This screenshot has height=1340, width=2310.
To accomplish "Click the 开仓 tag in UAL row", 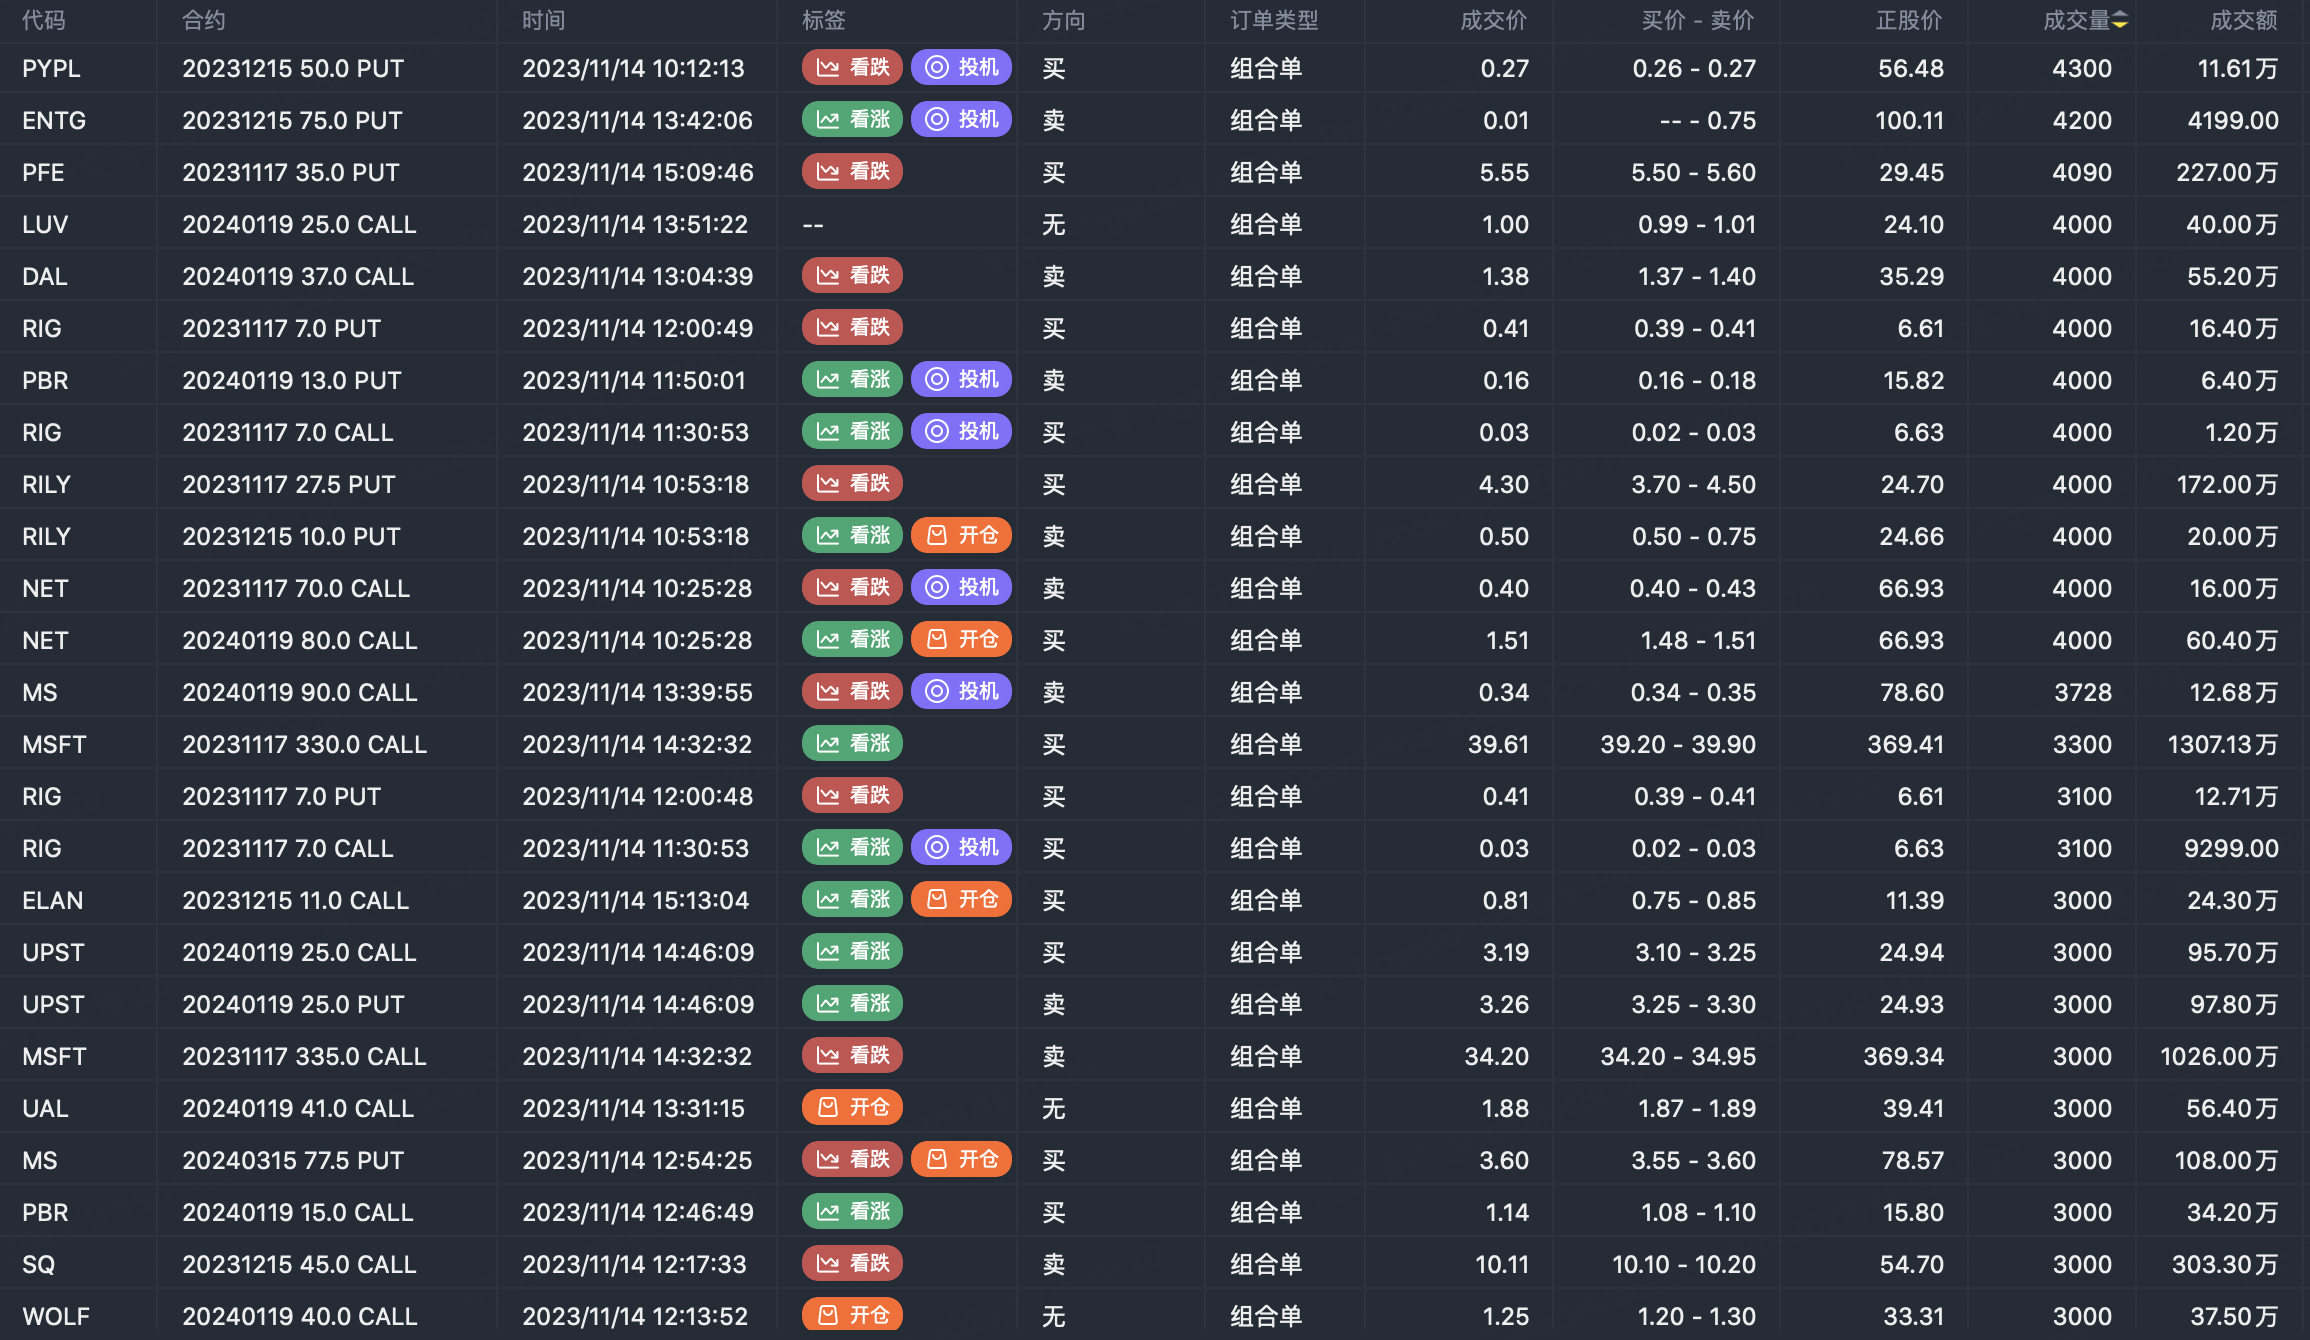I will (x=852, y=1107).
